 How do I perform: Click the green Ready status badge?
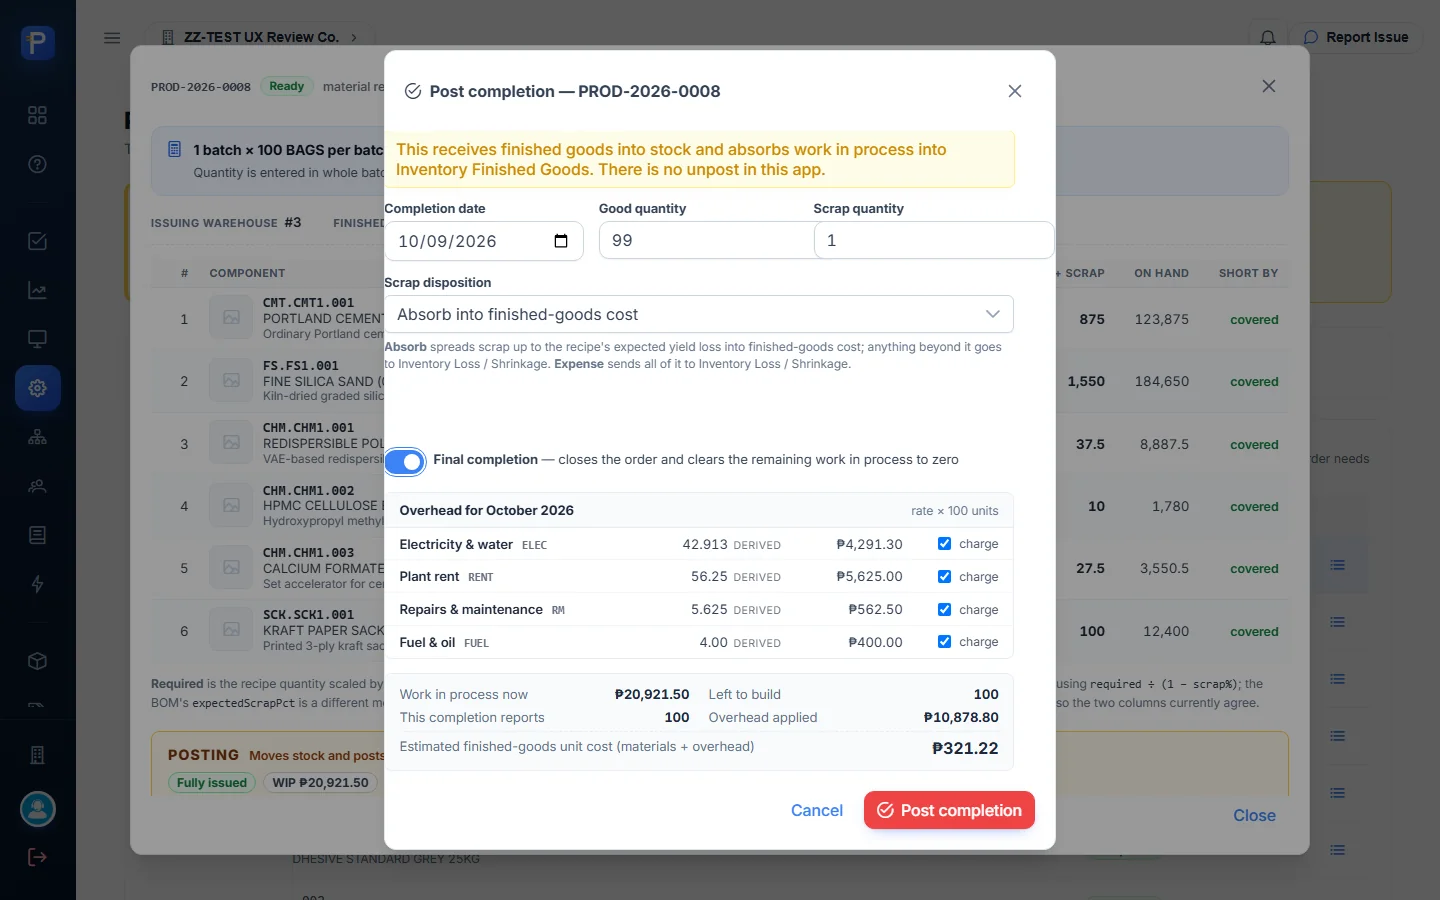(x=287, y=86)
